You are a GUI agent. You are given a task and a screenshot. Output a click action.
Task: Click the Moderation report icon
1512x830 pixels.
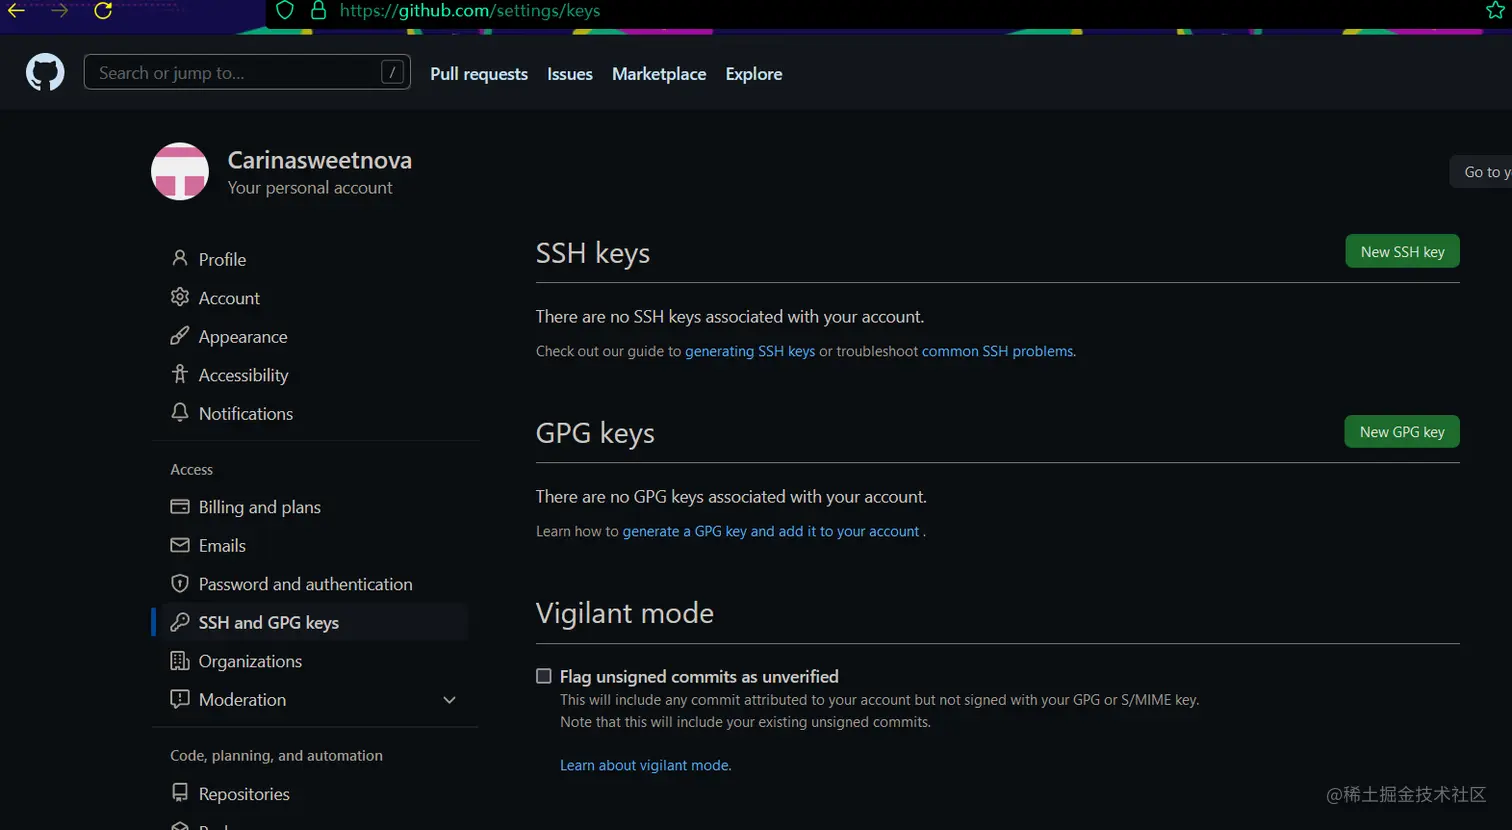pos(180,699)
